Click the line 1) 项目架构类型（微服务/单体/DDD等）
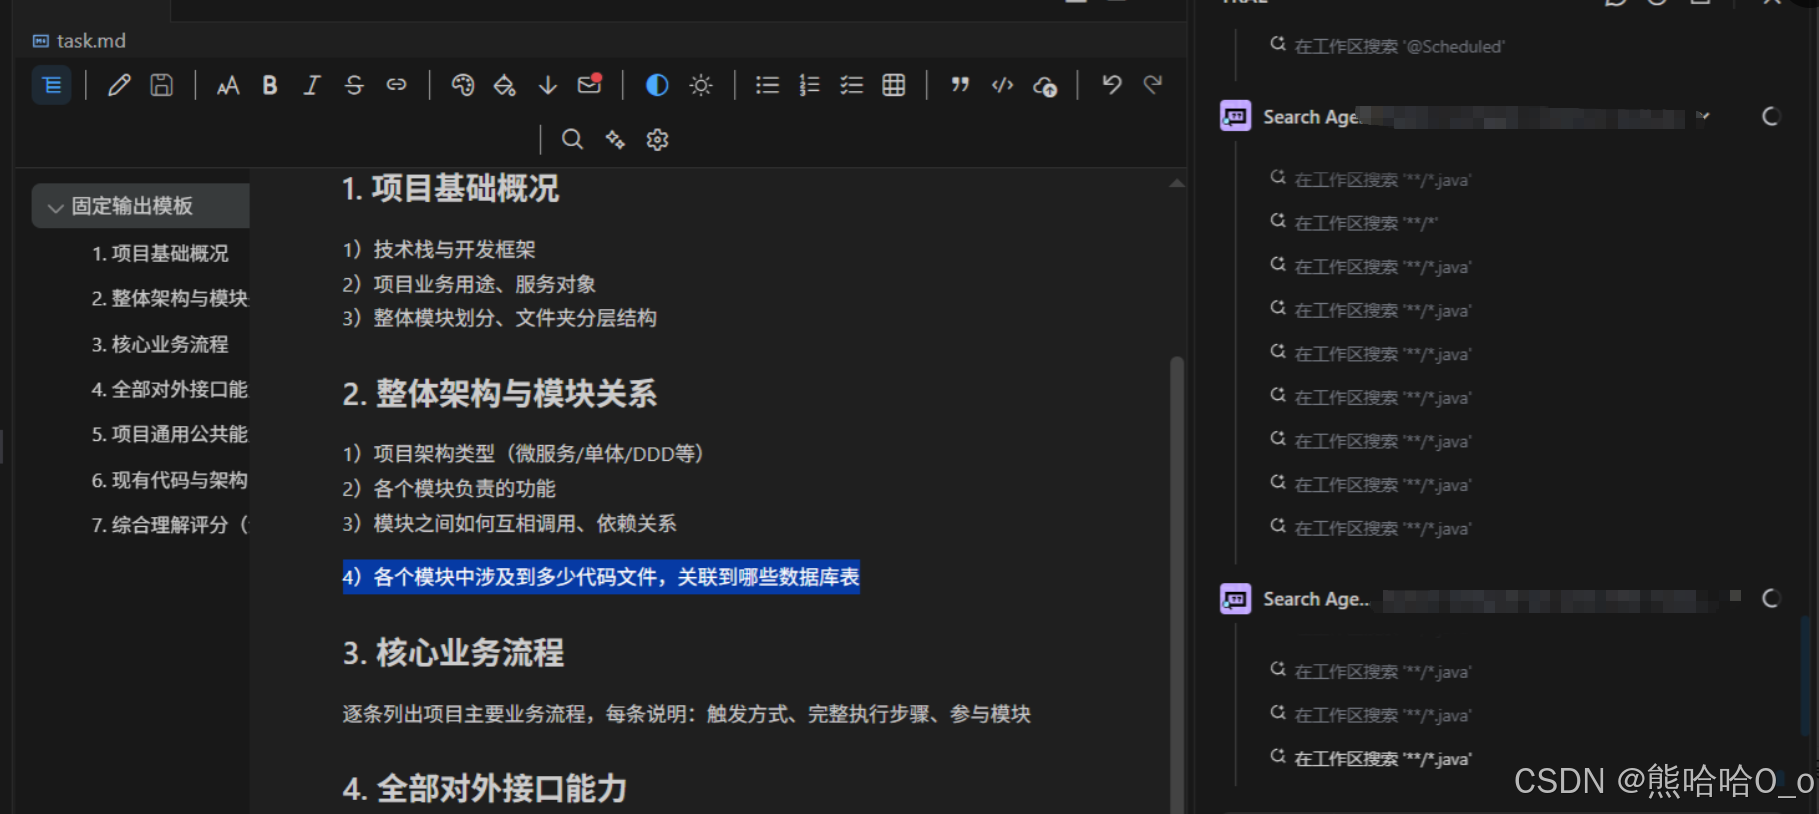This screenshot has height=814, width=1819. click(x=522, y=454)
